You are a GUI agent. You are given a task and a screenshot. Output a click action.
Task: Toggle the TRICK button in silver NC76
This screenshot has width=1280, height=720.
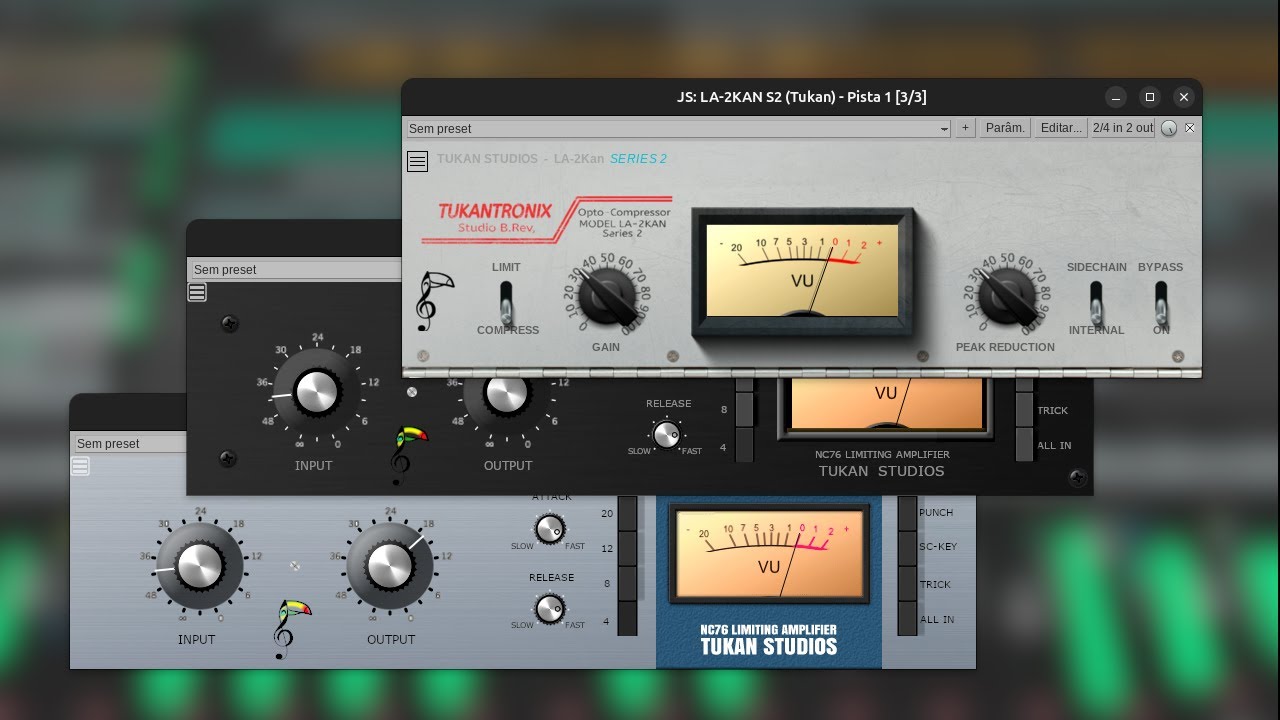908,584
